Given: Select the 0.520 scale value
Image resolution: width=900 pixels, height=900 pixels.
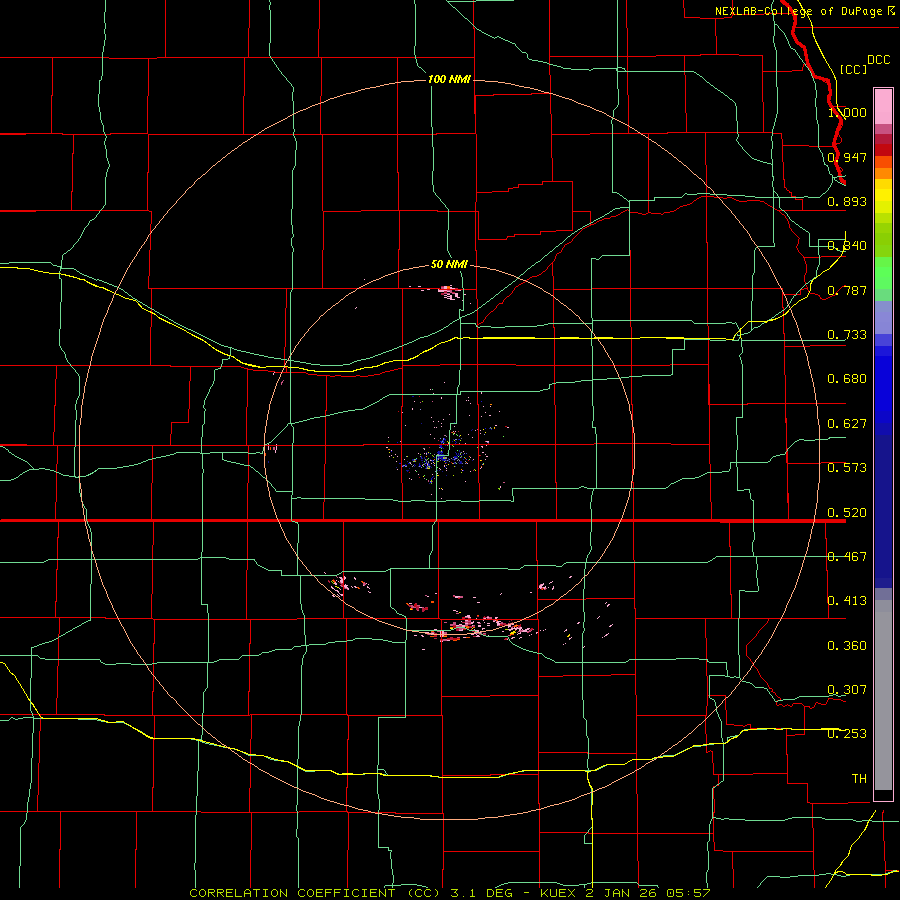Looking at the screenshot, I should coord(847,512).
